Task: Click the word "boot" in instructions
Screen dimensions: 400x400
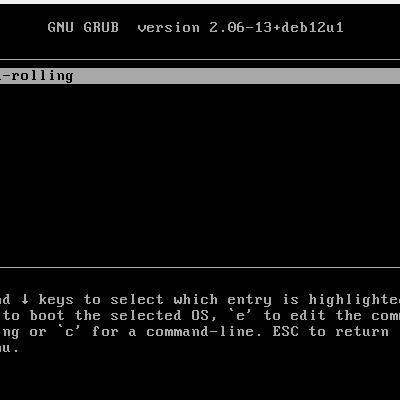Action: tap(47, 315)
